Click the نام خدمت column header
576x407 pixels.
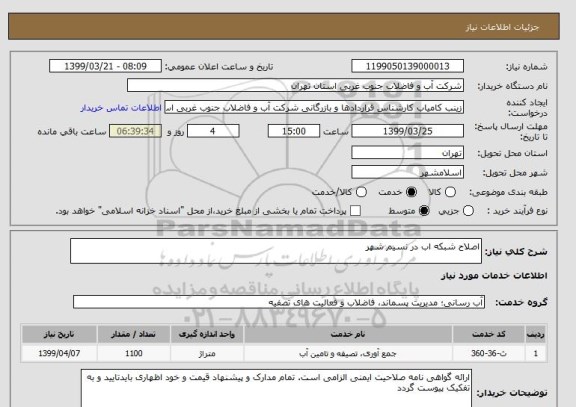[x=348, y=334]
